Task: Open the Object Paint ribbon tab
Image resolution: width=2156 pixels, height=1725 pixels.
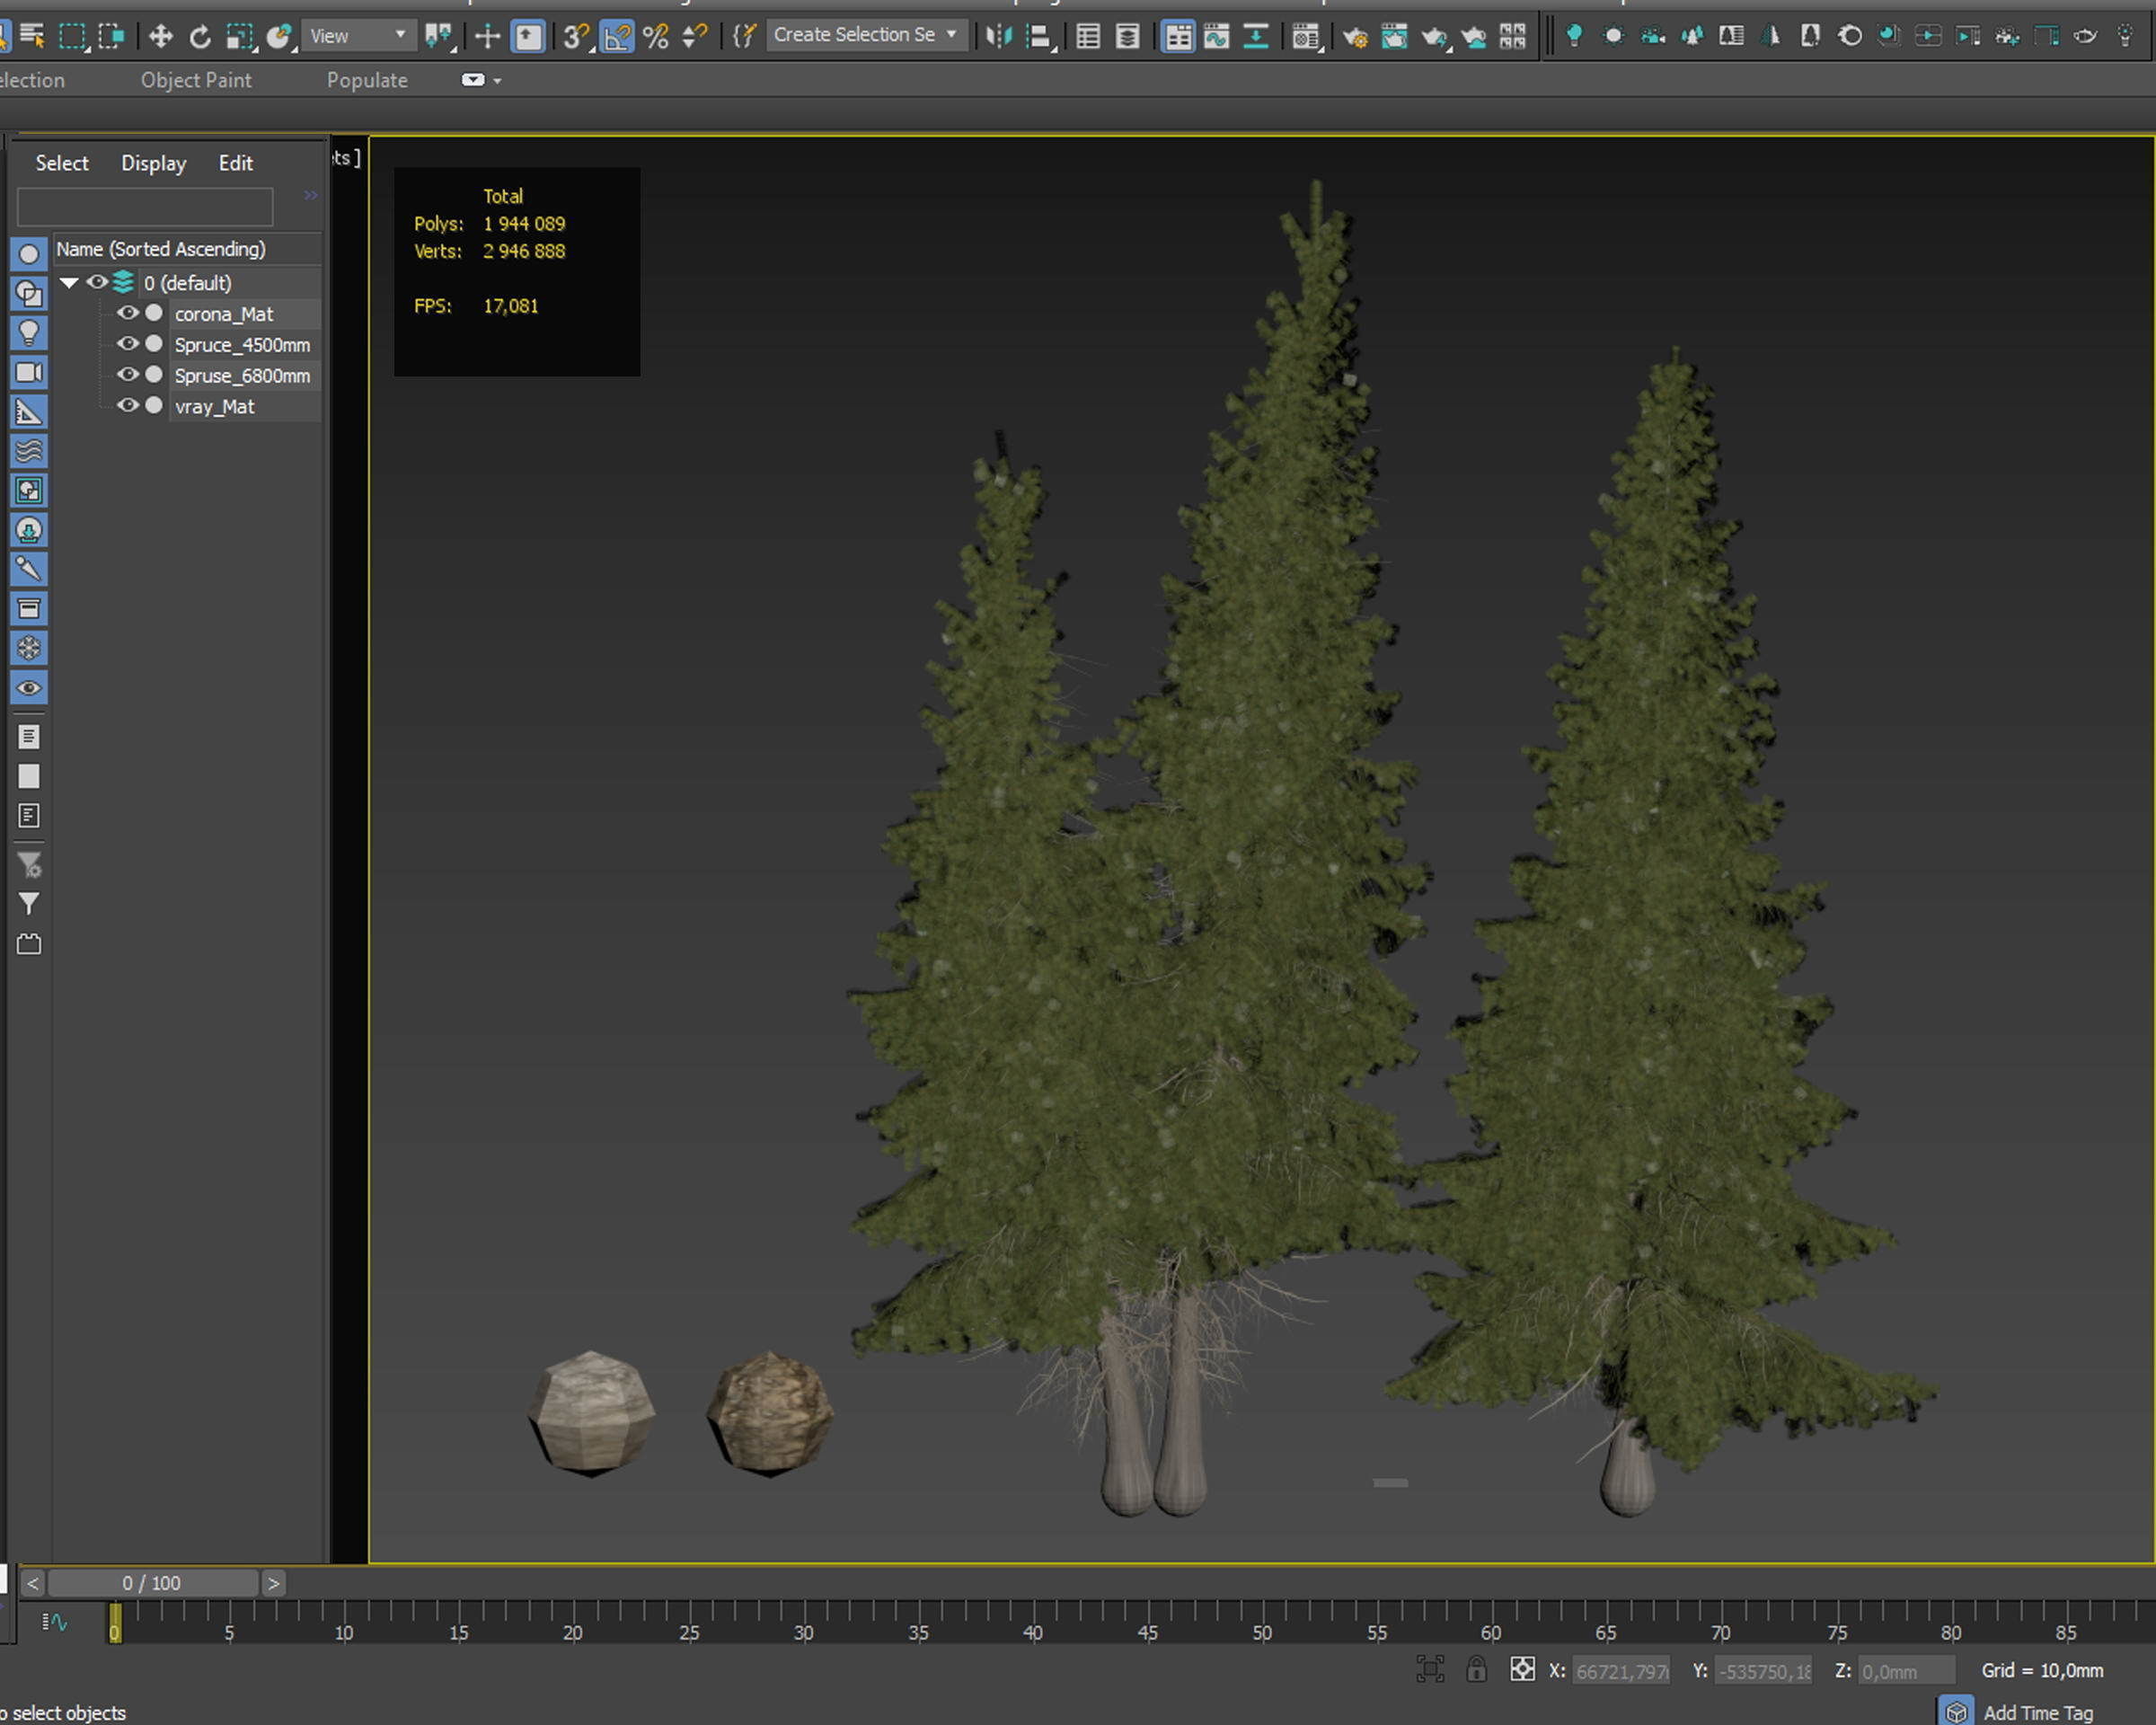Action: click(x=196, y=80)
